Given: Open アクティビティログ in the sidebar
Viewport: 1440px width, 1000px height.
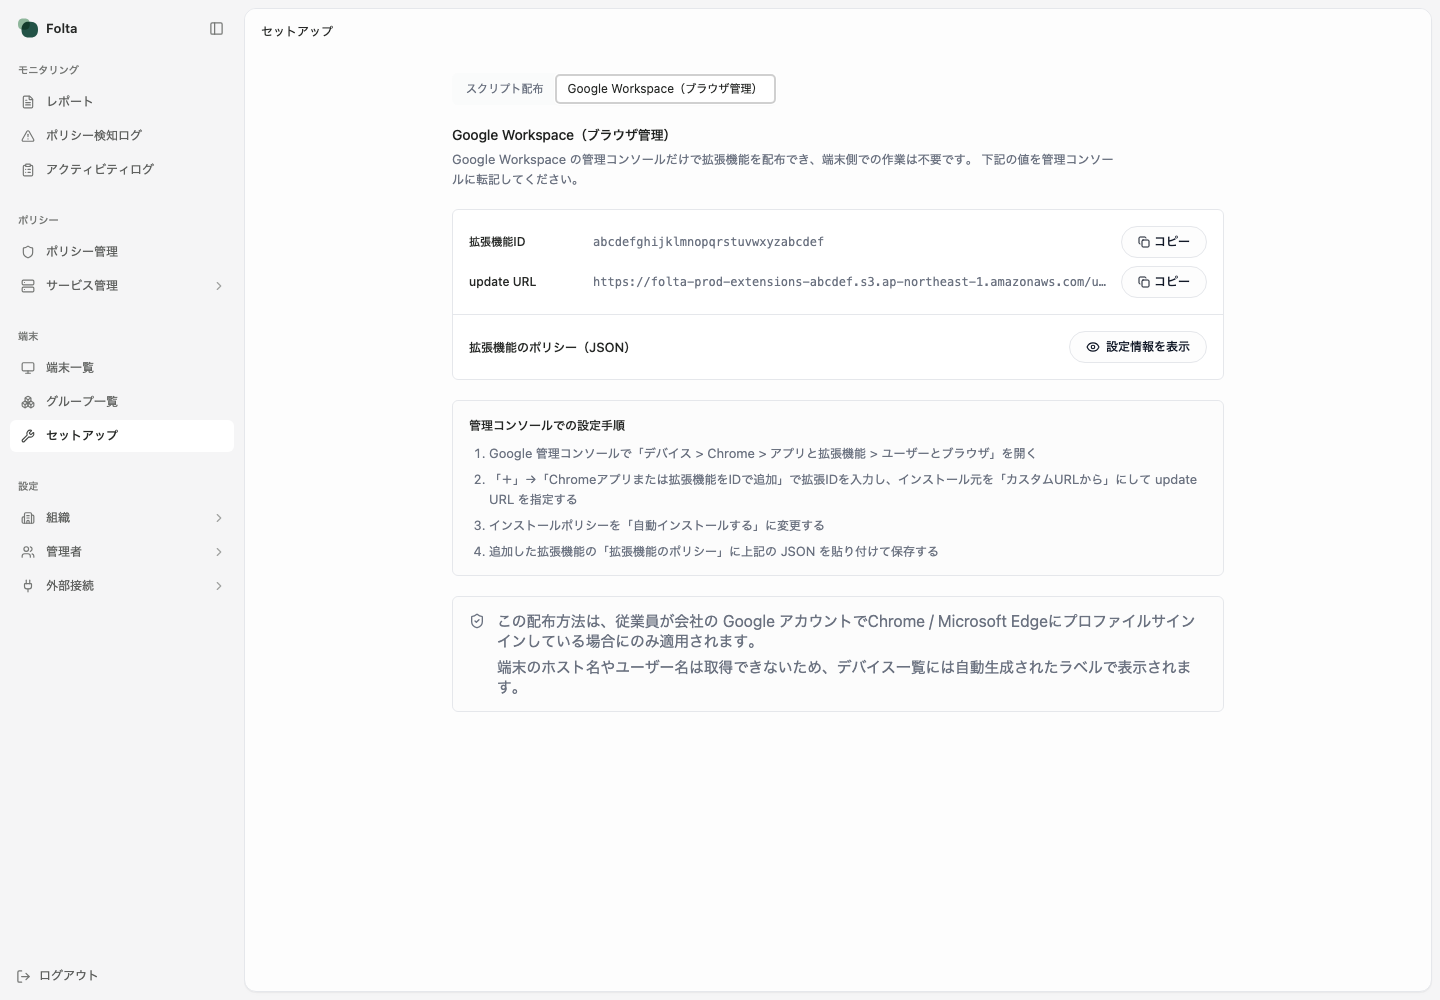Looking at the screenshot, I should pos(122,170).
